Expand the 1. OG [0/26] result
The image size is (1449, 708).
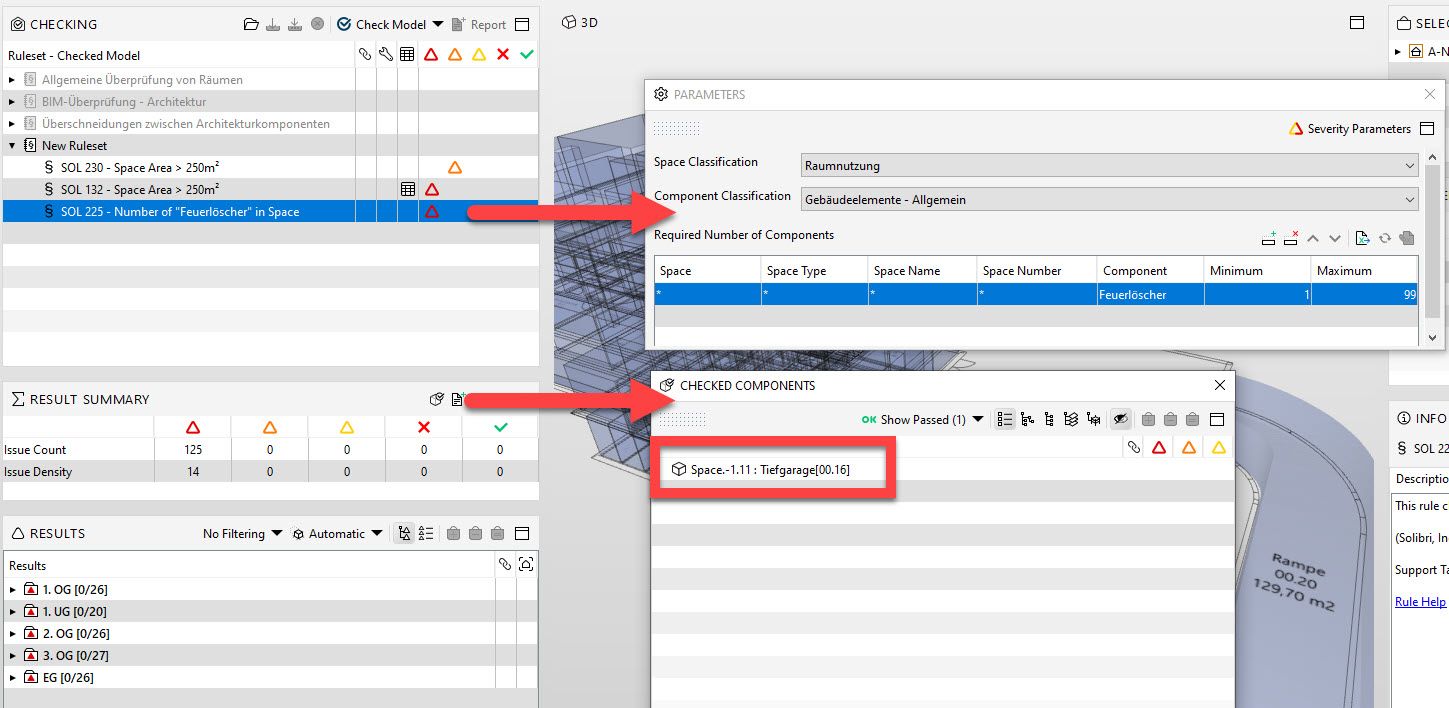[12, 590]
